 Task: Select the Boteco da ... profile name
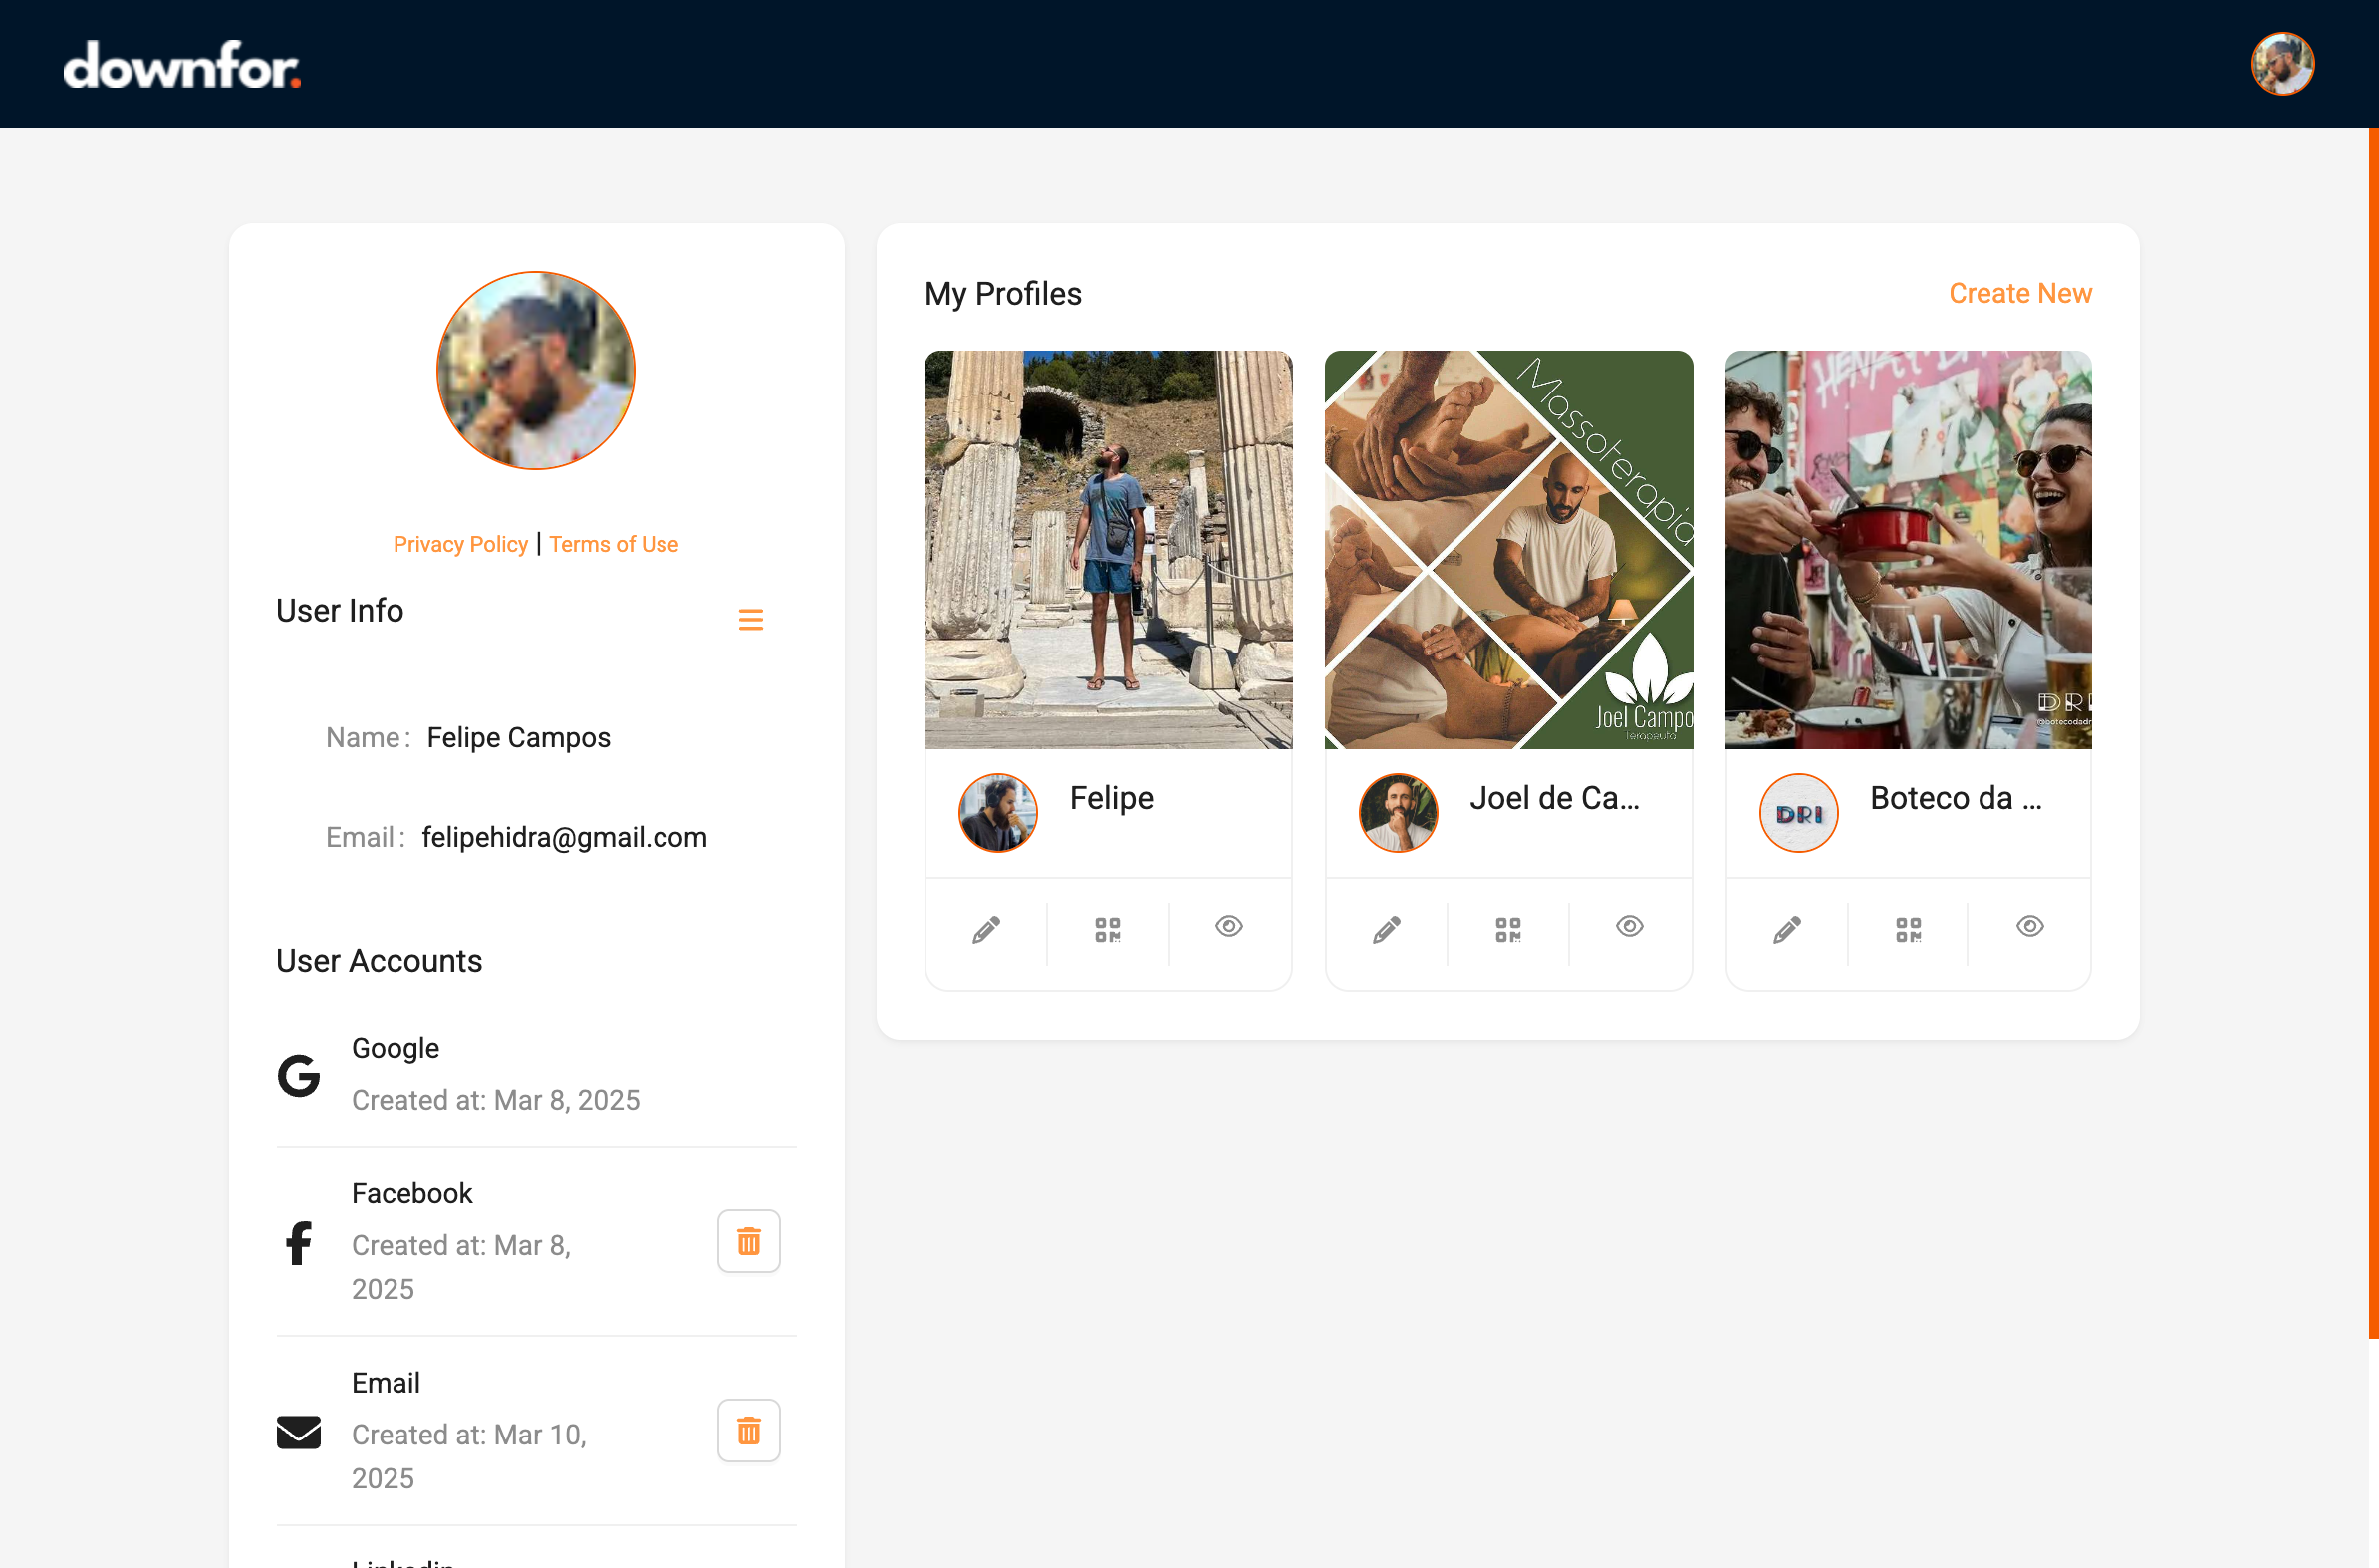(x=1955, y=798)
